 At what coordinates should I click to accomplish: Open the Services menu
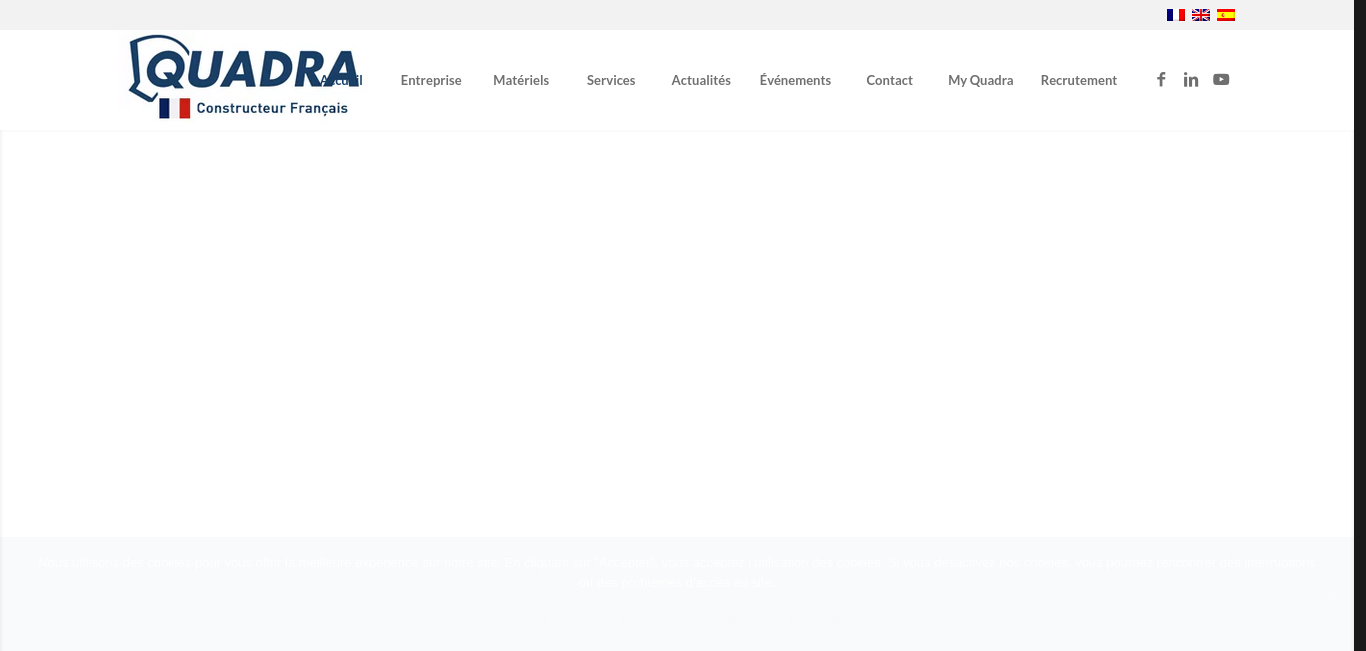(611, 80)
